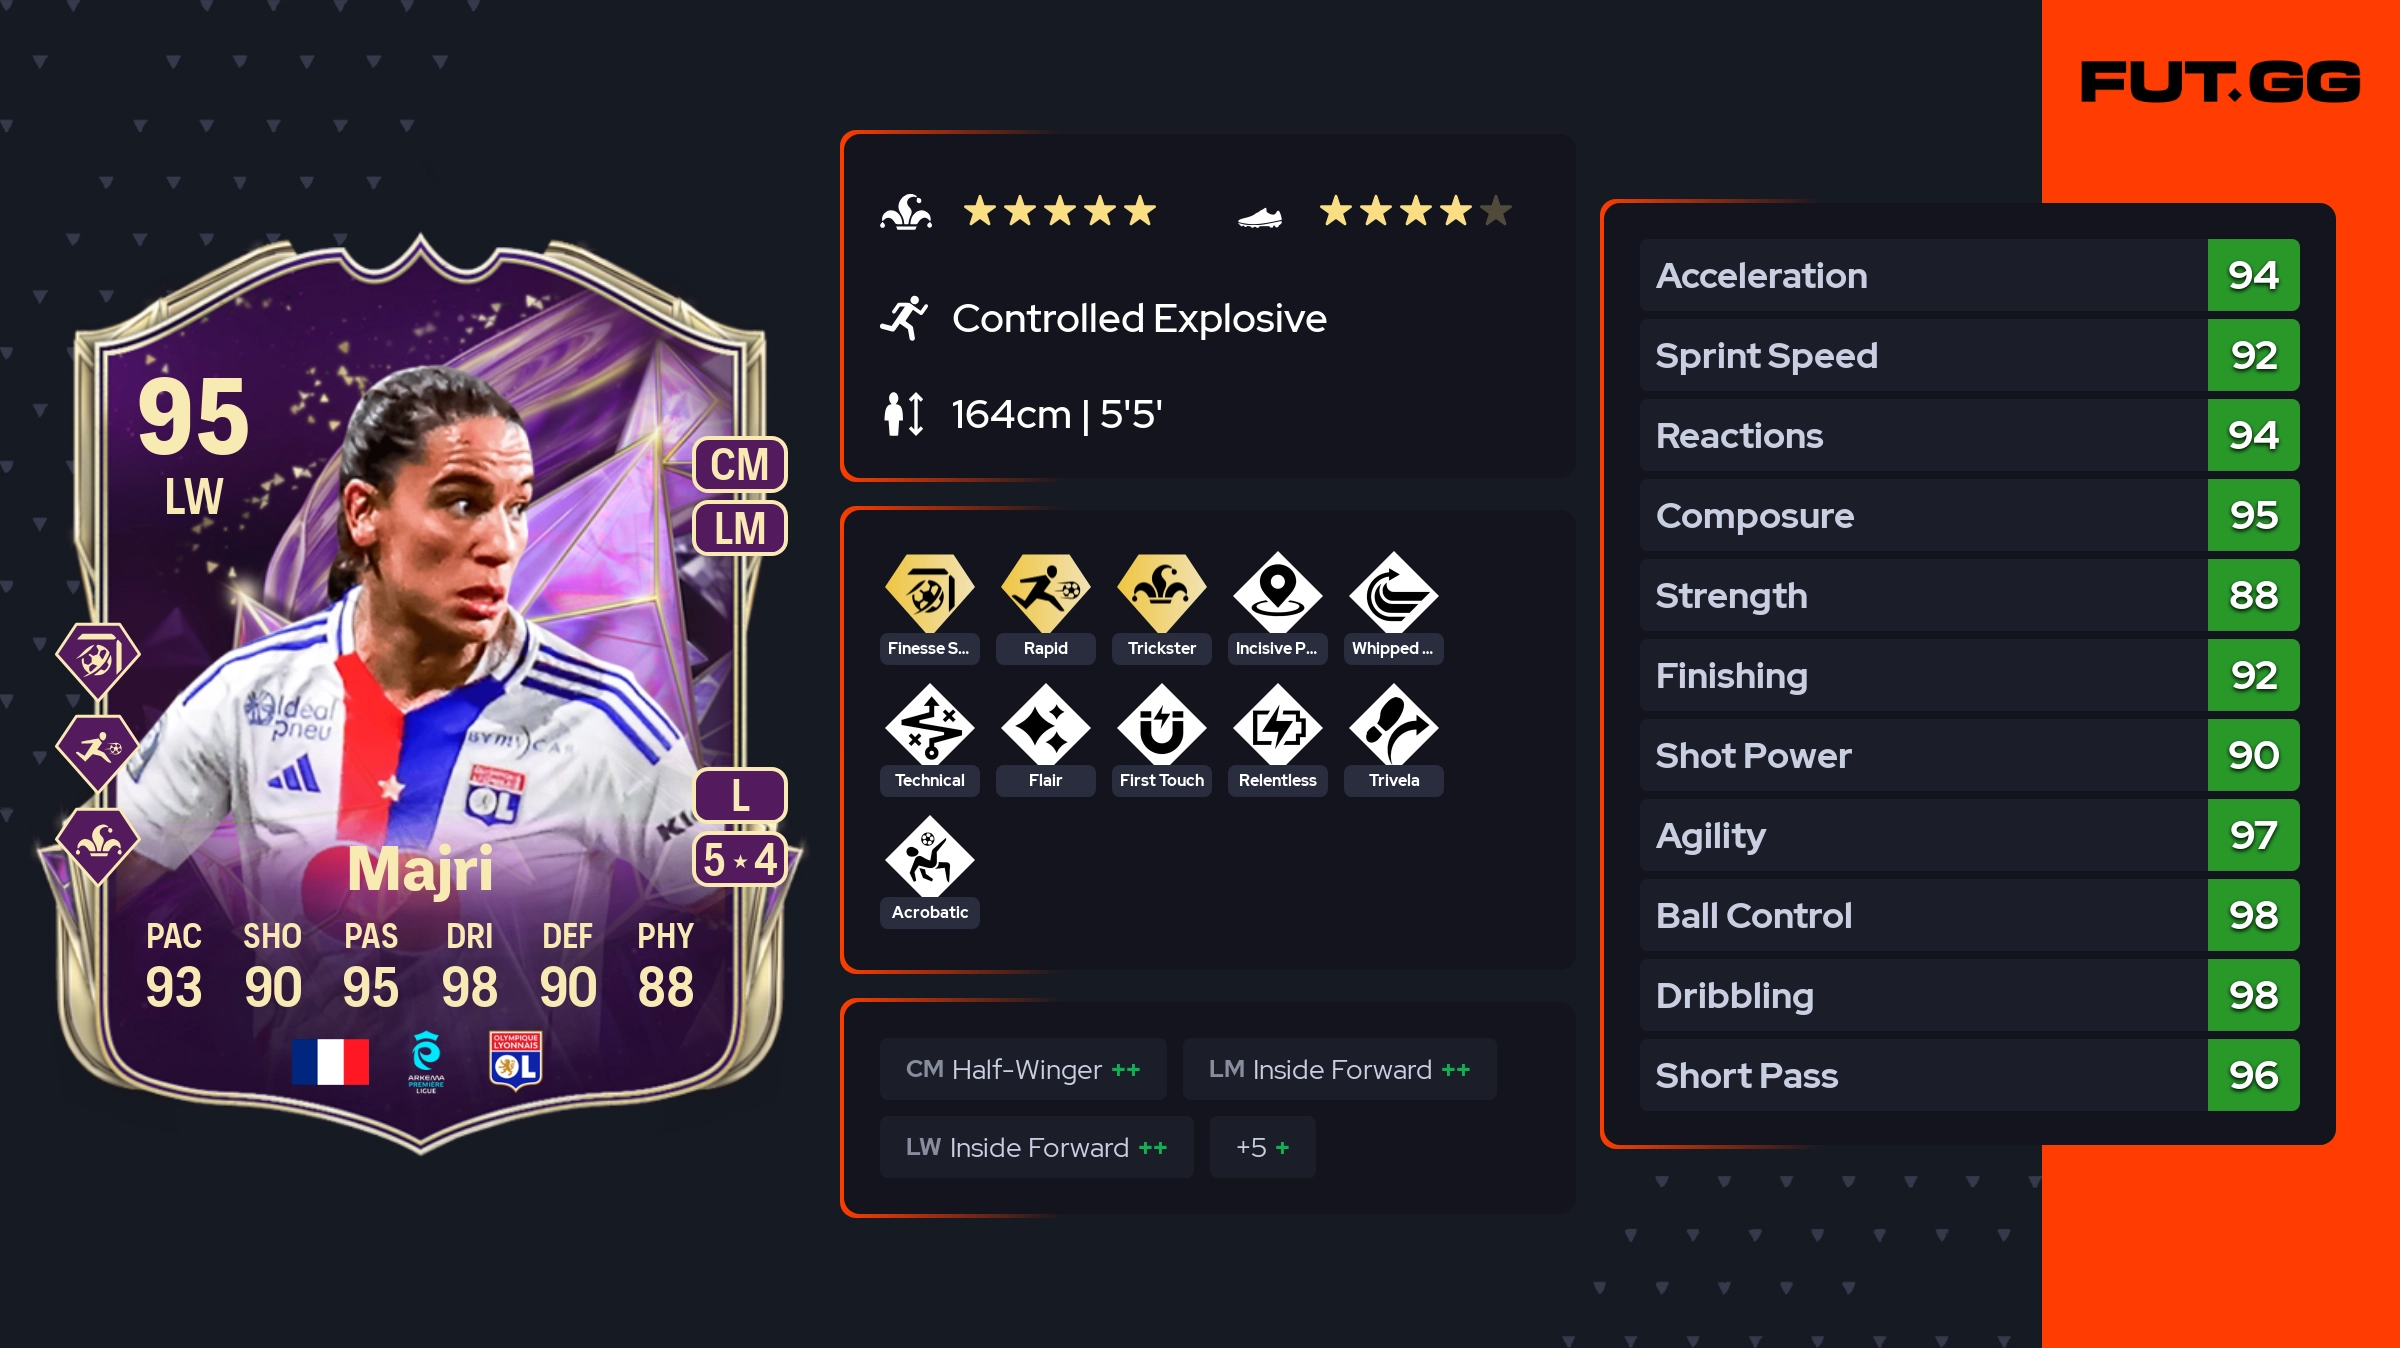Click the Finesse Shot playstyle icon
Image resolution: width=2400 pixels, height=1348 pixels.
(929, 594)
